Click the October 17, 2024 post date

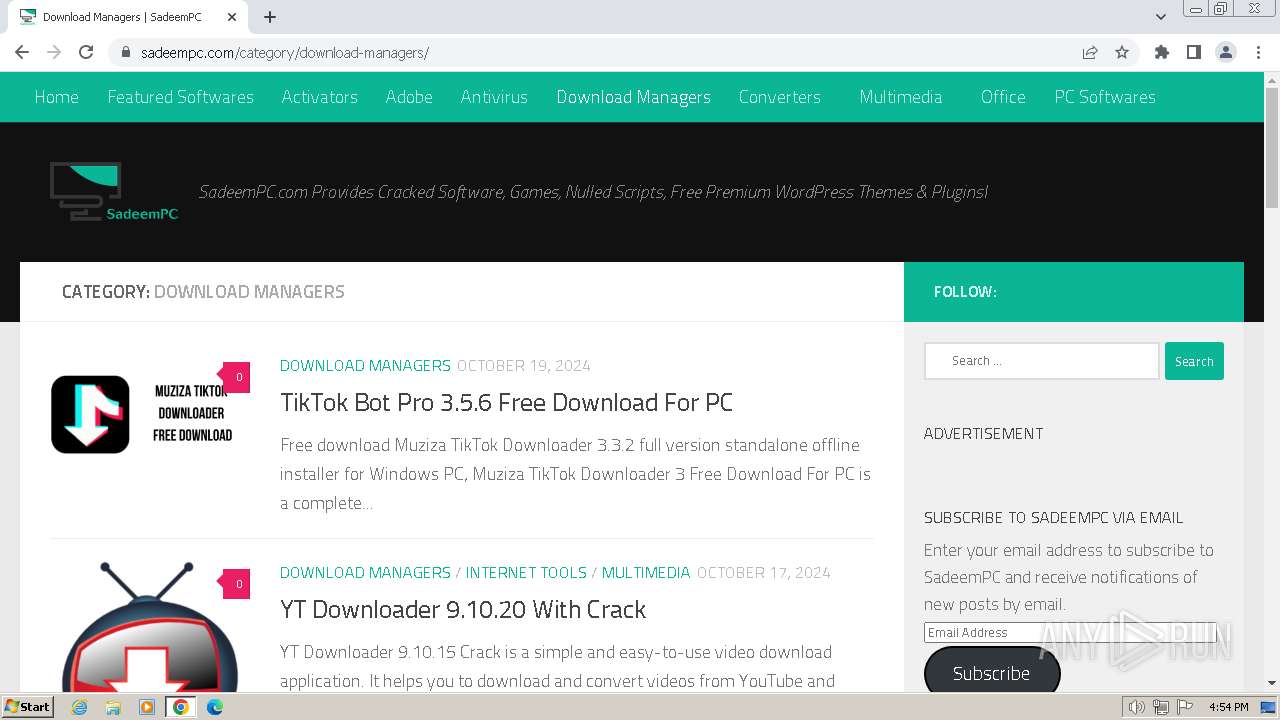[763, 572]
